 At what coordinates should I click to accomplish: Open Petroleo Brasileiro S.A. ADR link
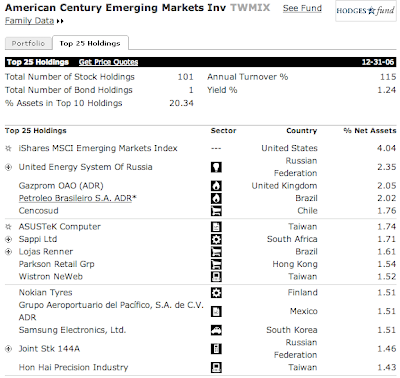[x=77, y=198]
